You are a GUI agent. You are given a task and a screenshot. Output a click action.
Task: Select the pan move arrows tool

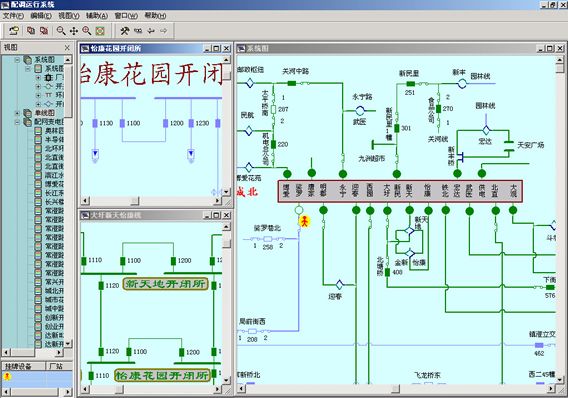click(74, 31)
